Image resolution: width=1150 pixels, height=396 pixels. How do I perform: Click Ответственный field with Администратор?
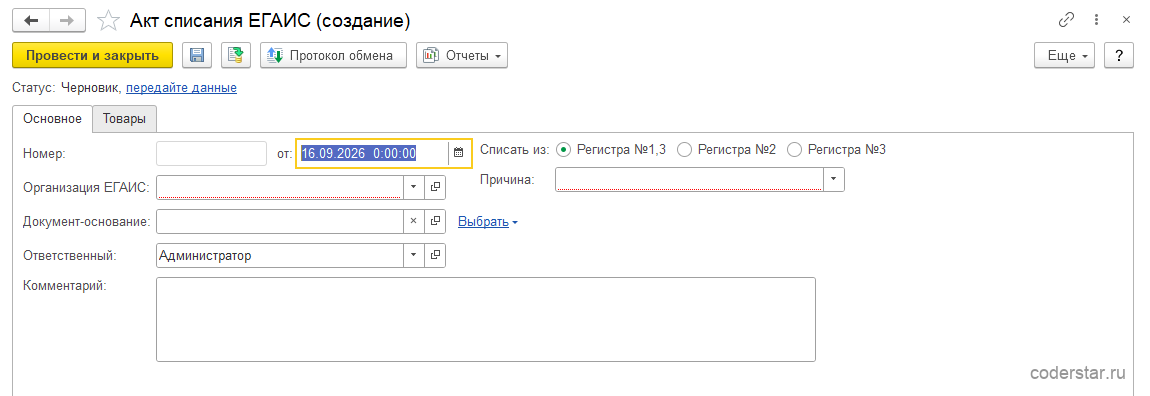[280, 255]
